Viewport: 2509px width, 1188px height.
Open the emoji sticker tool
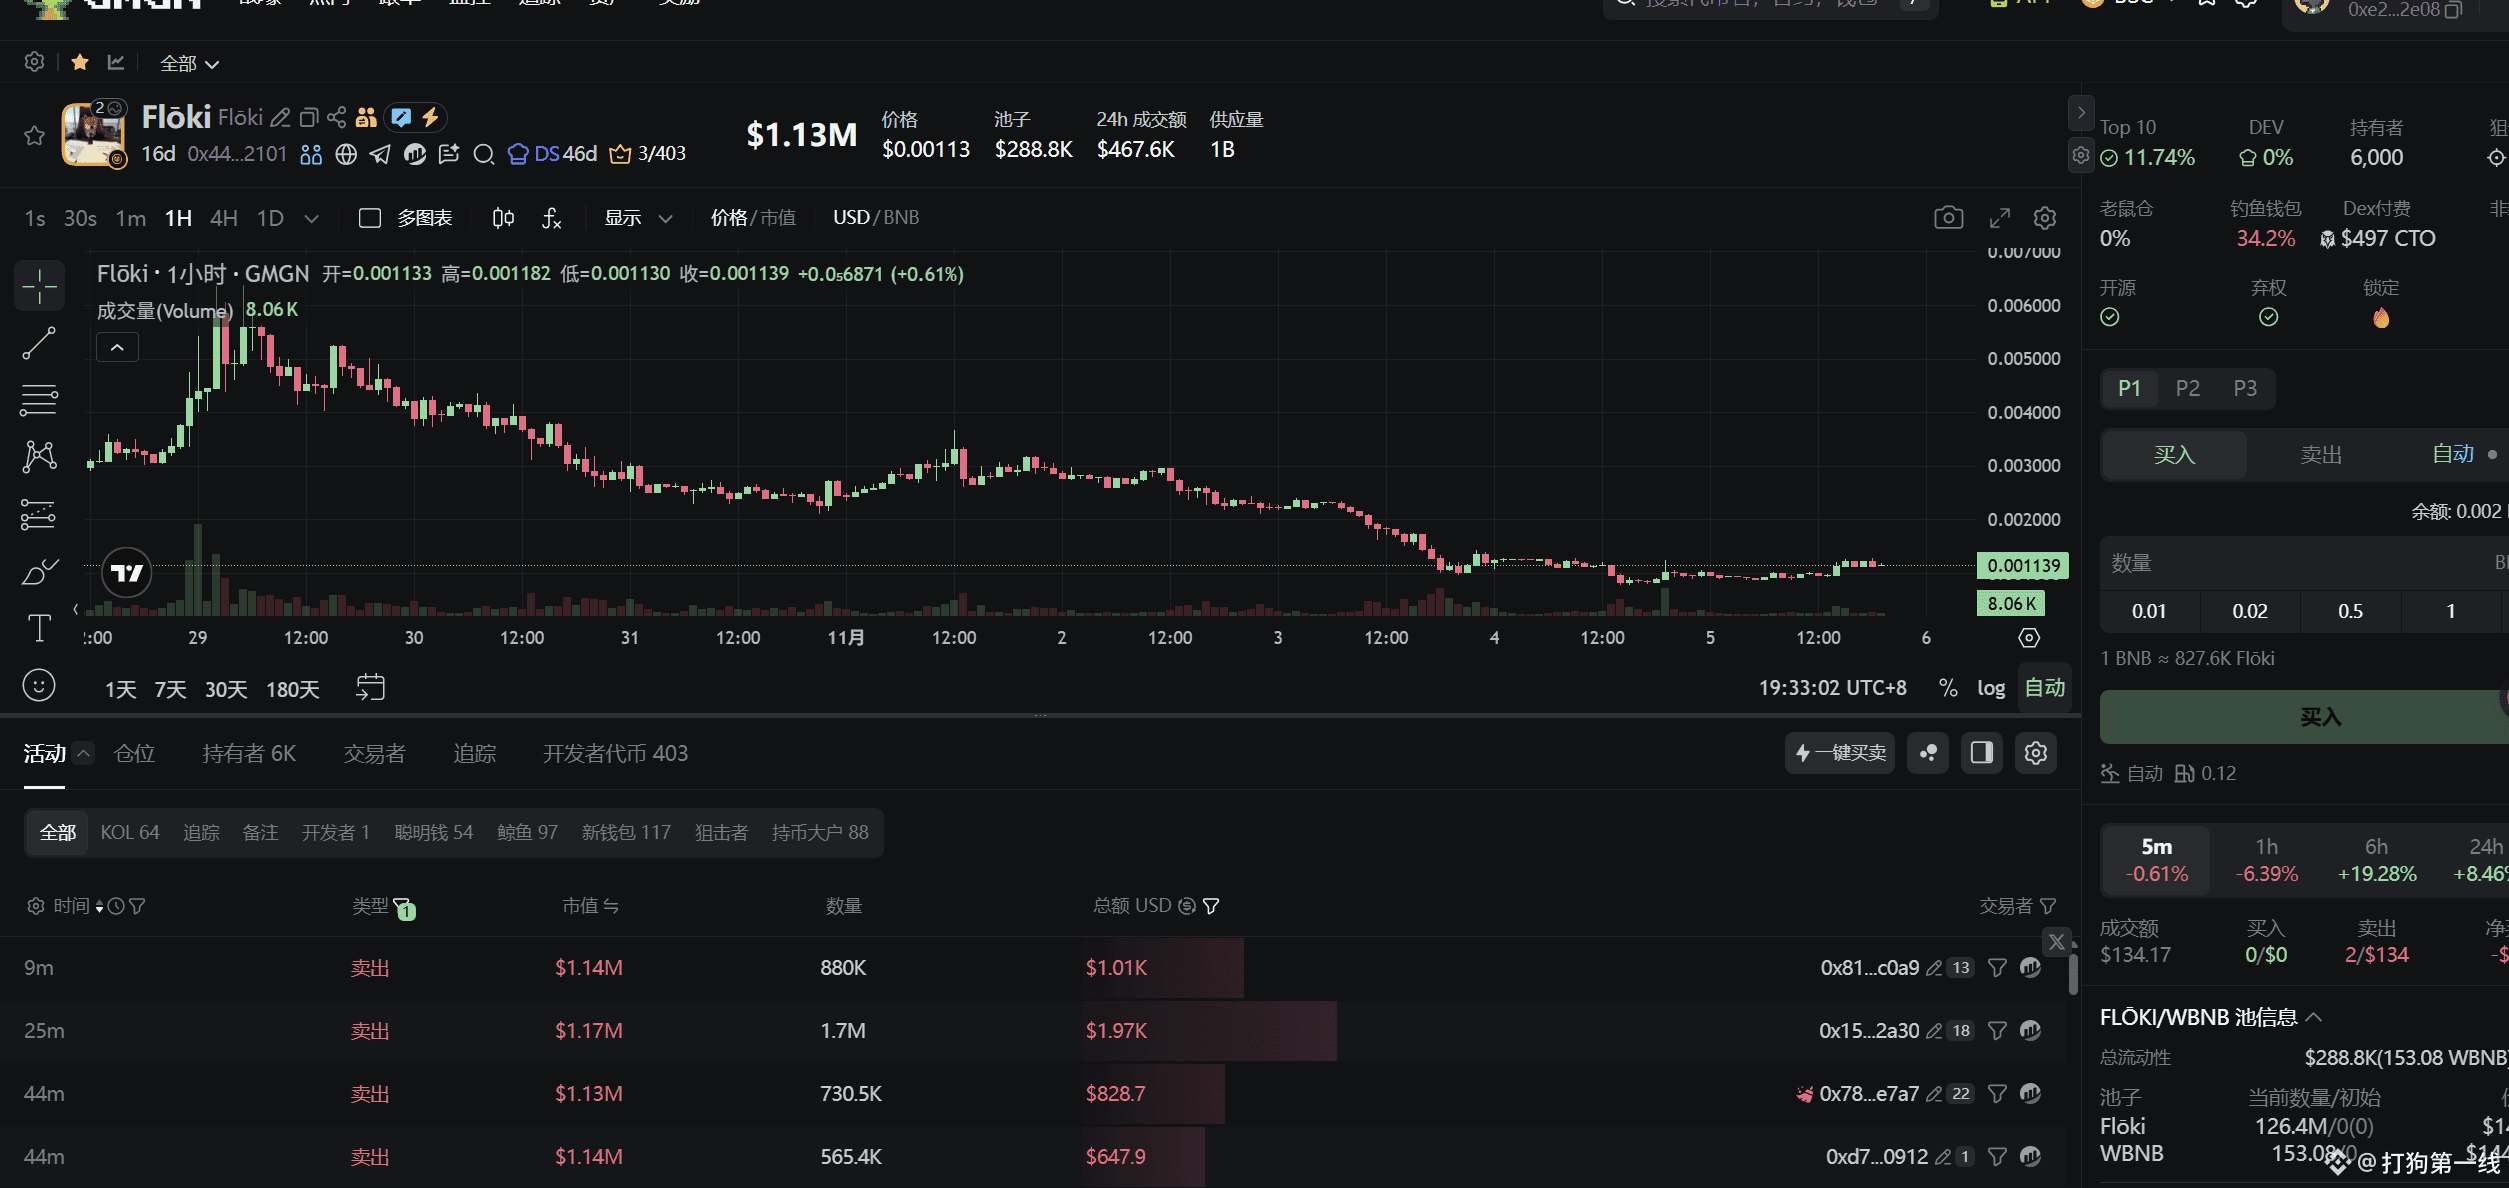39,686
